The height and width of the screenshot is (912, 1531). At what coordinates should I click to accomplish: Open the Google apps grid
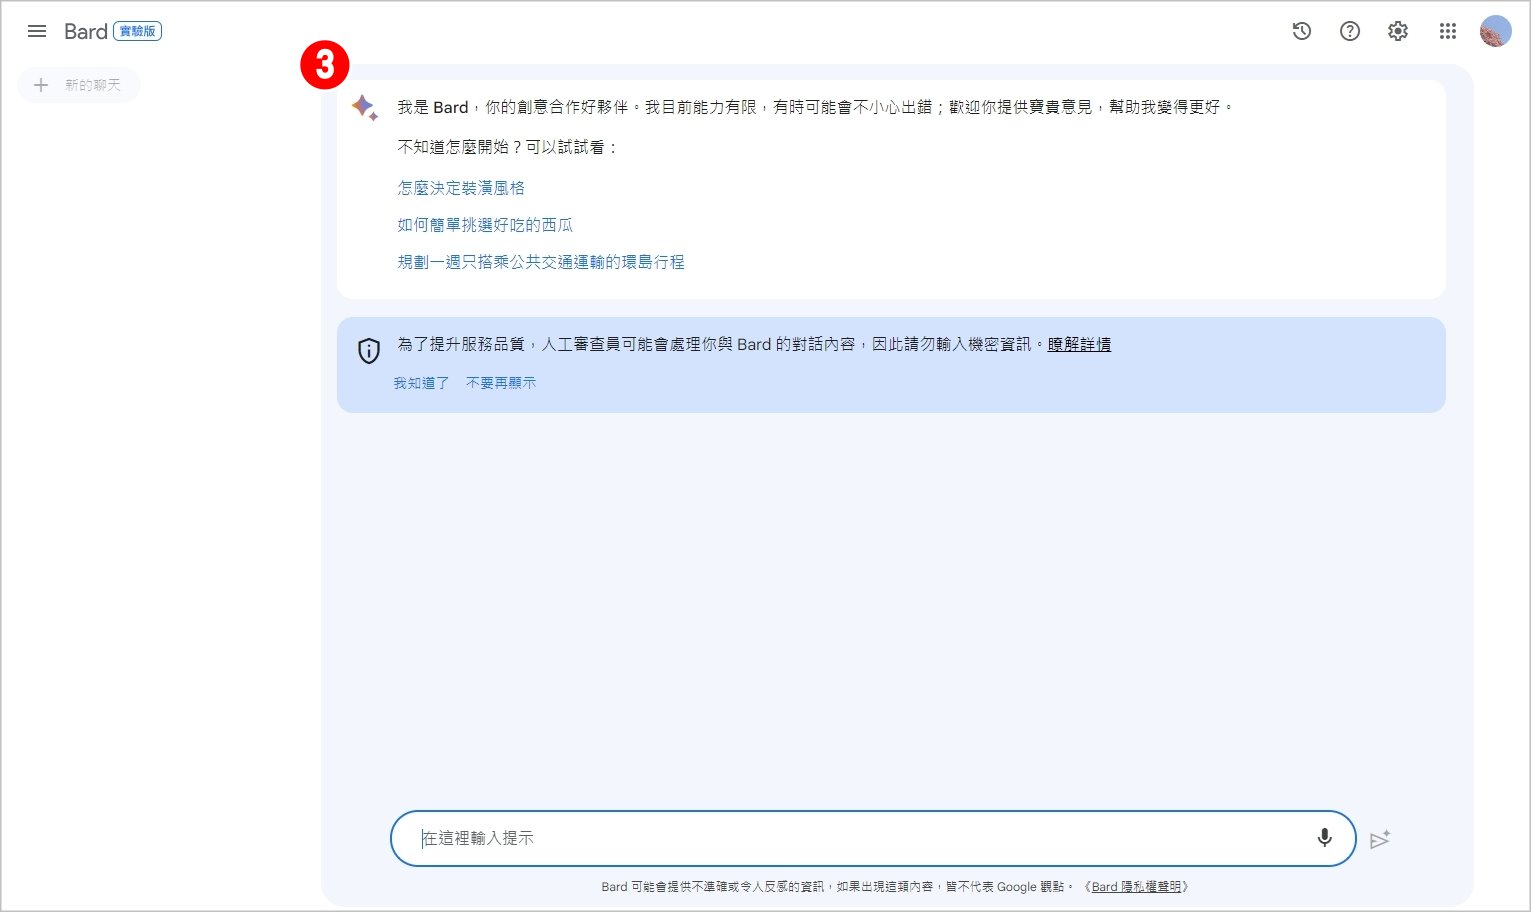1448,31
